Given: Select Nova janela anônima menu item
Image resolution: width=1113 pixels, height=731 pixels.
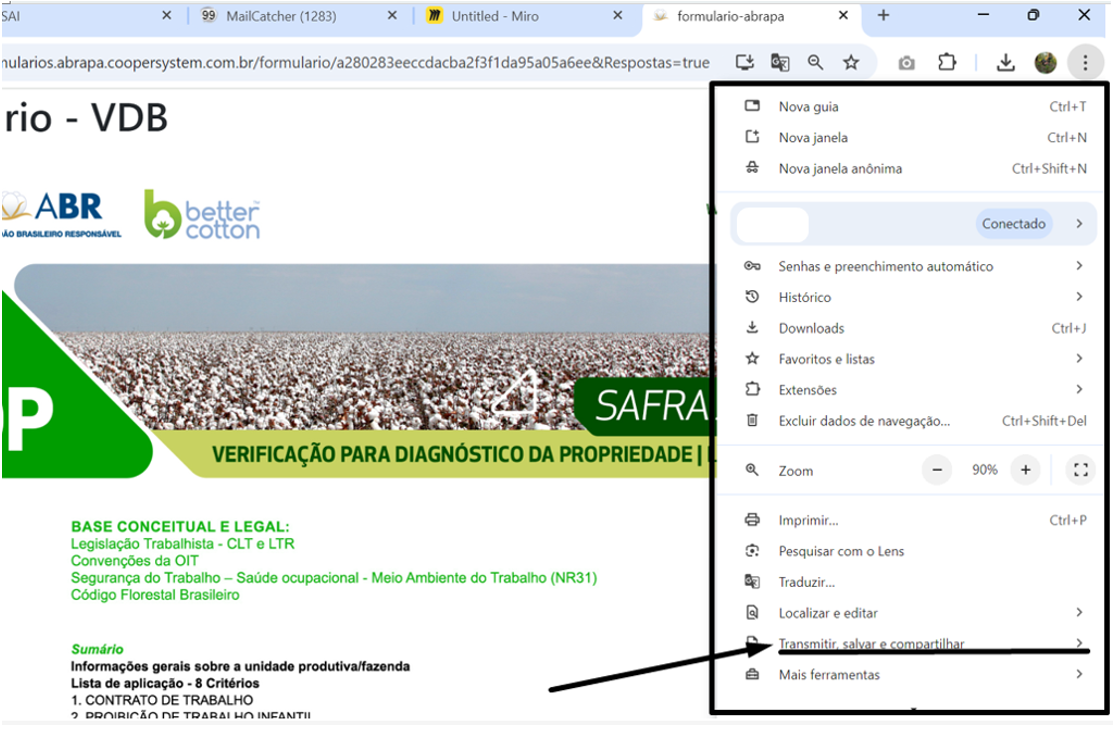Looking at the screenshot, I should click(x=840, y=169).
